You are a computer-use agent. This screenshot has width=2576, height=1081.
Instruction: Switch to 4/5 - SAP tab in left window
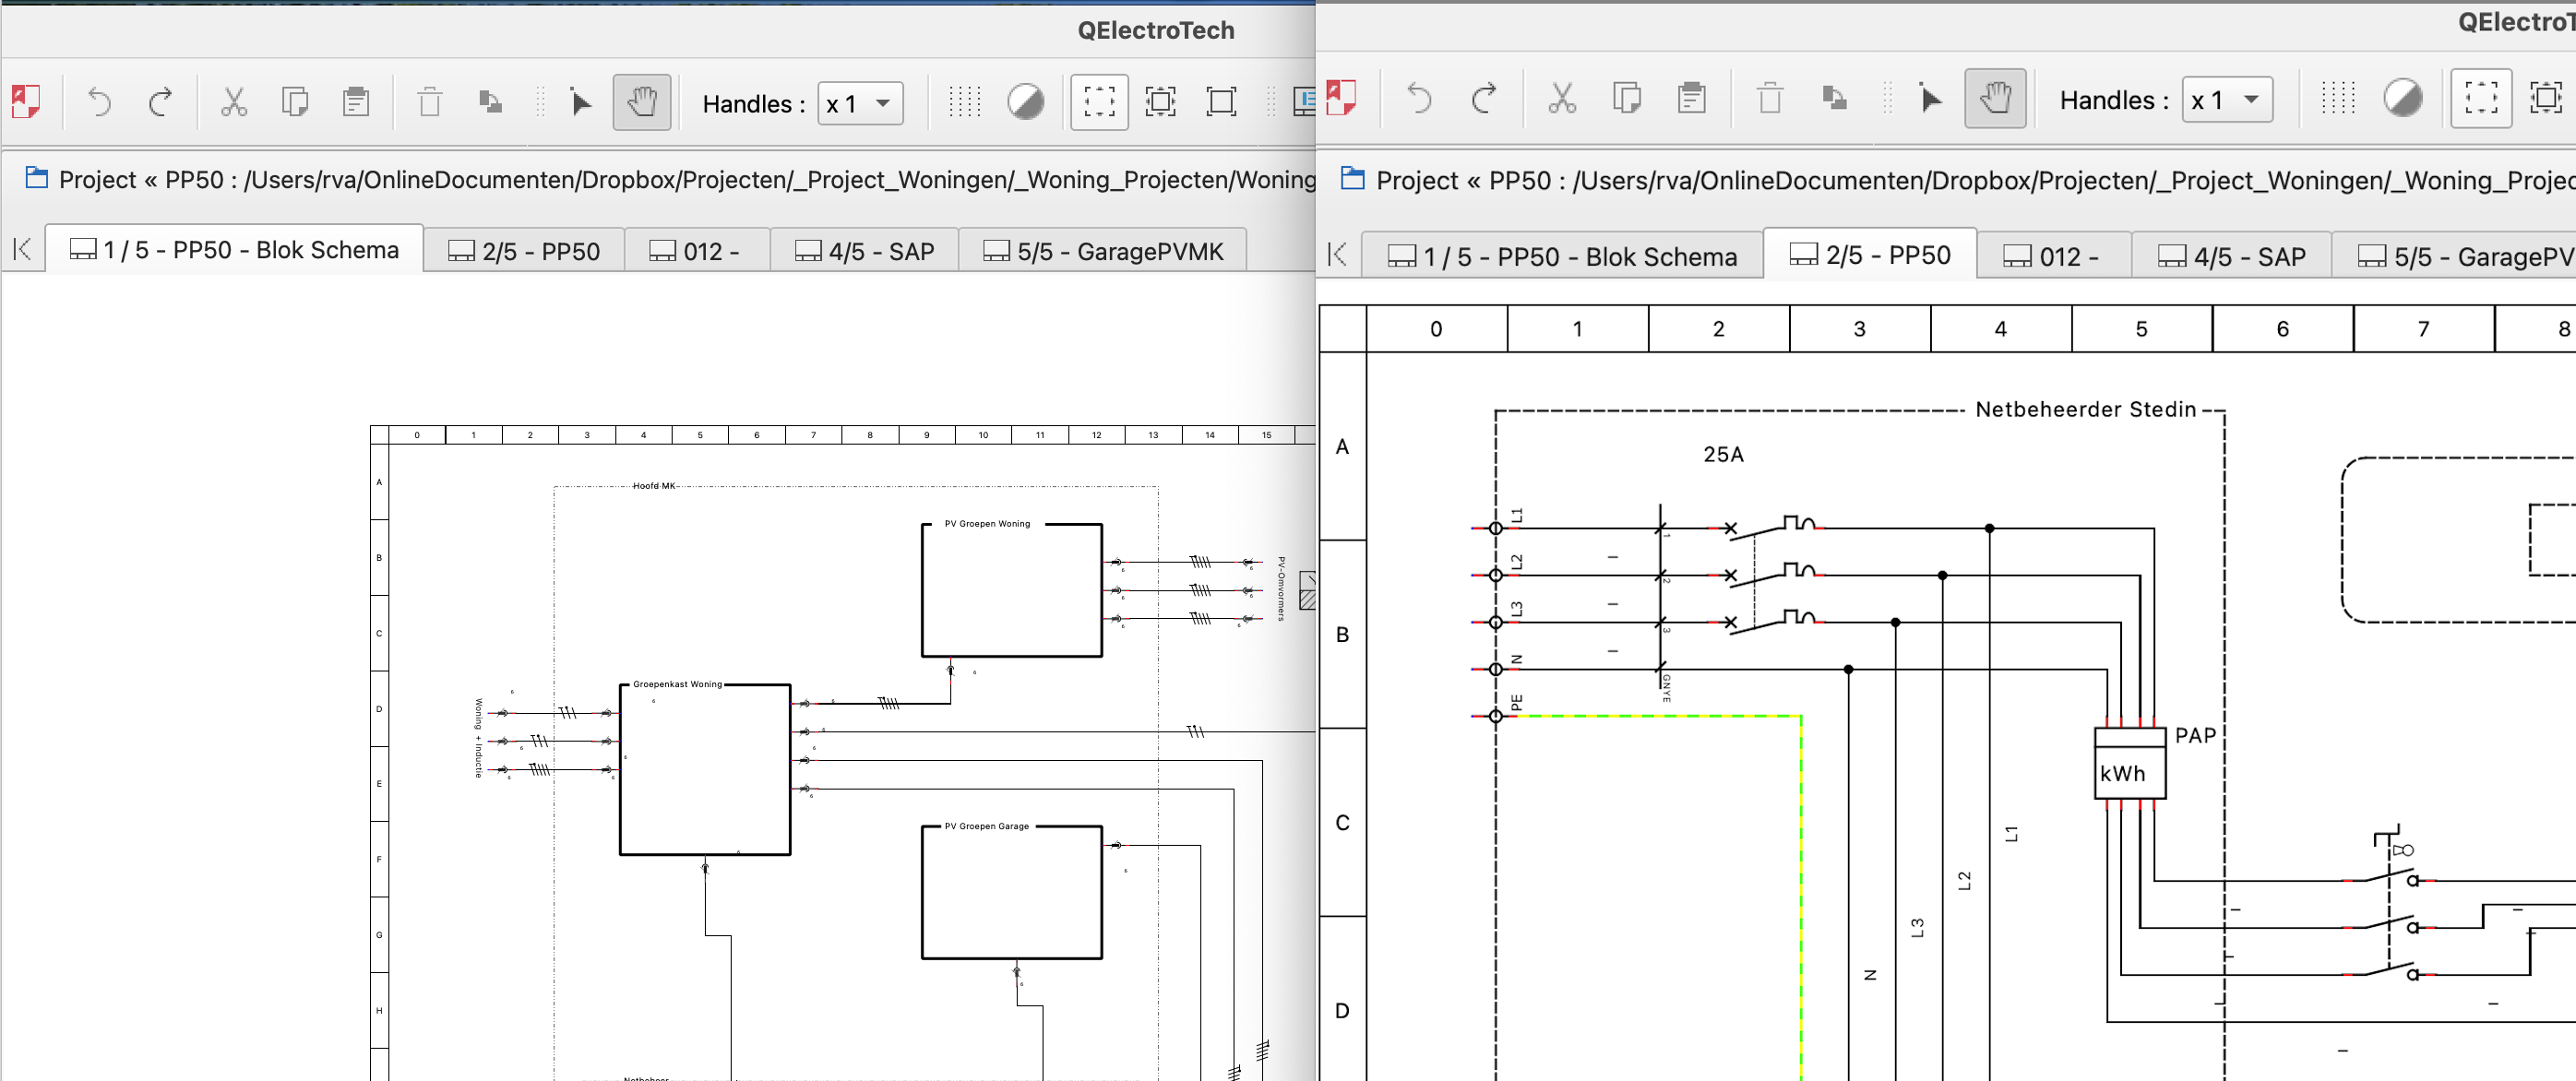(x=864, y=251)
